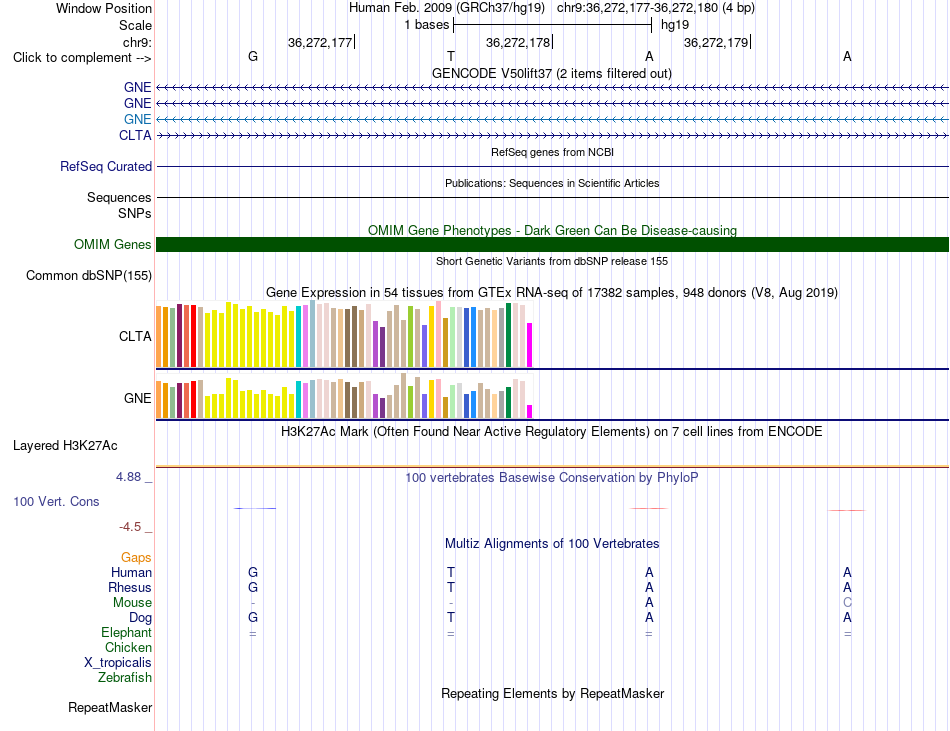Click the magenta bar in CLTA expression chart
Image resolution: width=950 pixels, height=731 pixels.
[530, 345]
